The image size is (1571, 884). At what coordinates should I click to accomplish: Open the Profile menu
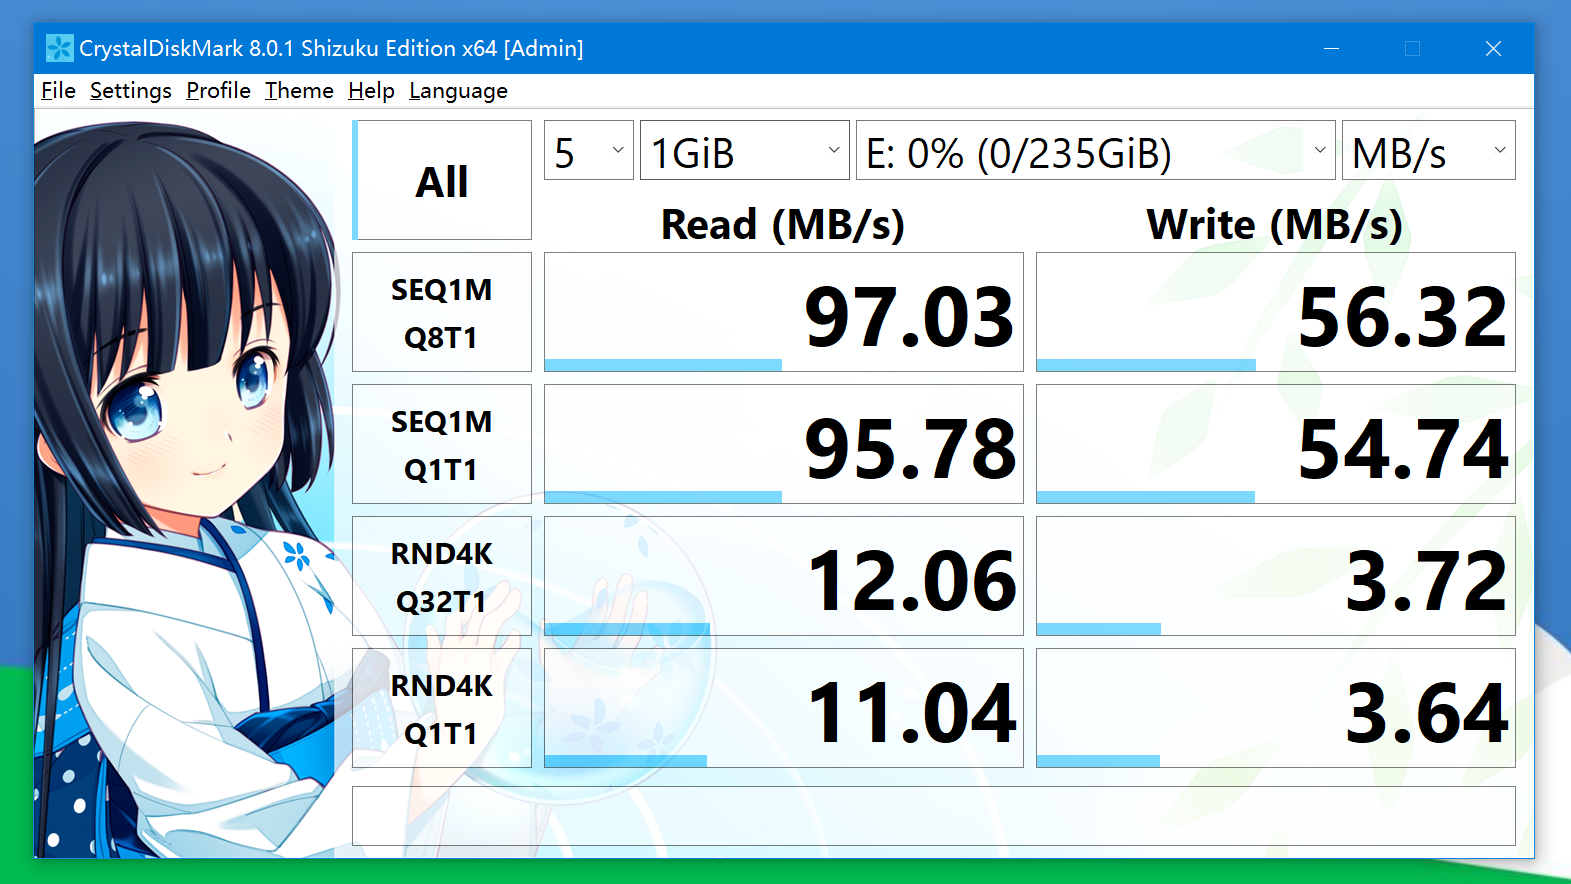218,91
